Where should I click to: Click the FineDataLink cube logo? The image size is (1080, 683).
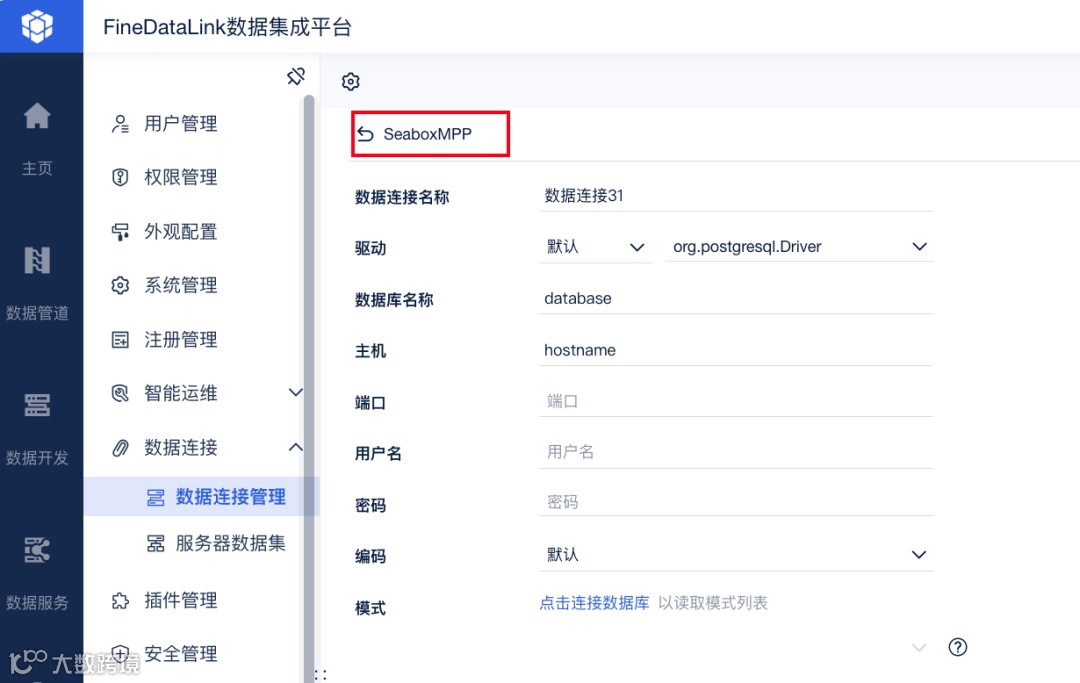(x=37, y=26)
